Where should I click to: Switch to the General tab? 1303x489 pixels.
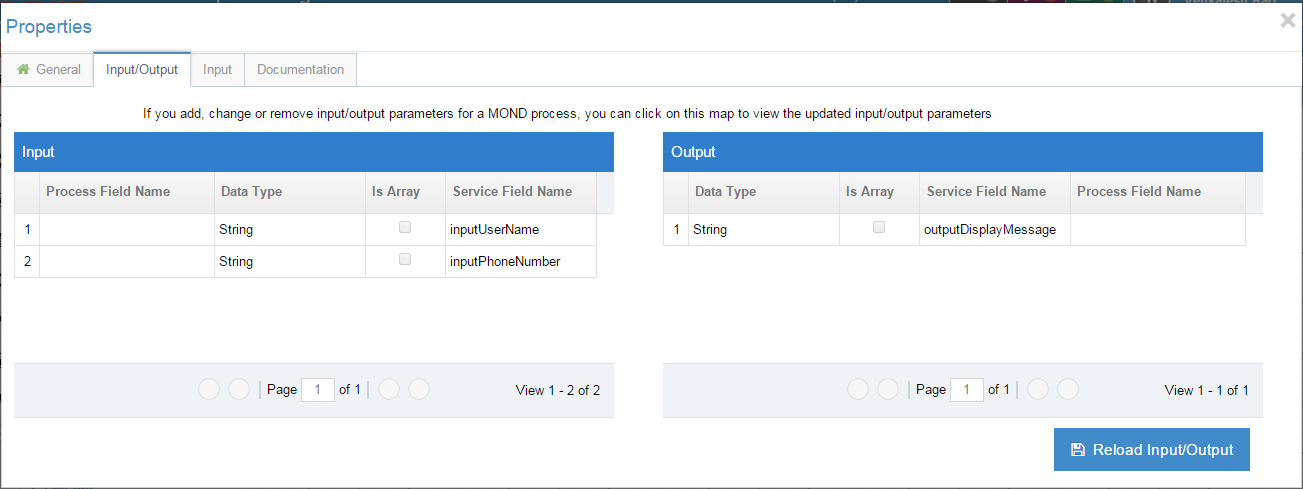[x=49, y=70]
